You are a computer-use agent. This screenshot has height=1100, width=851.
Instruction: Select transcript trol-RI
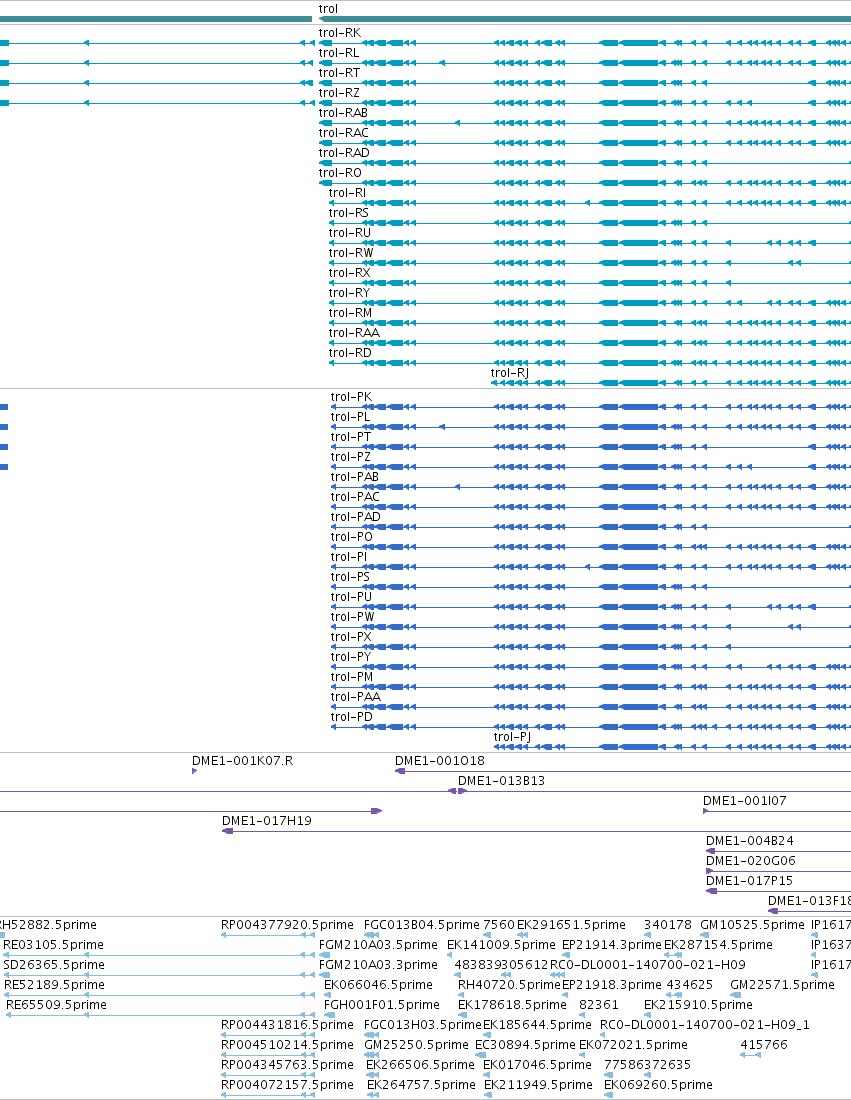click(347, 193)
